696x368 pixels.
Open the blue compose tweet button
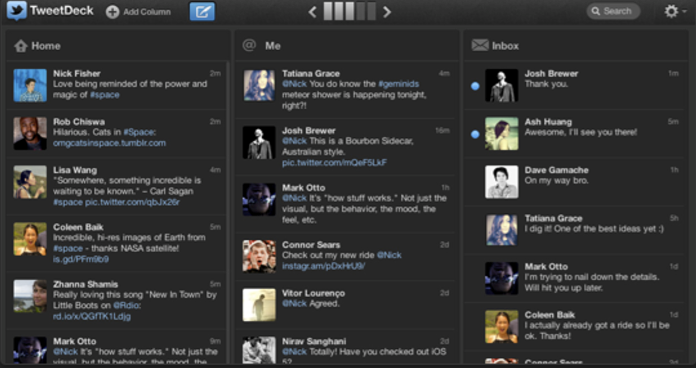pos(202,12)
